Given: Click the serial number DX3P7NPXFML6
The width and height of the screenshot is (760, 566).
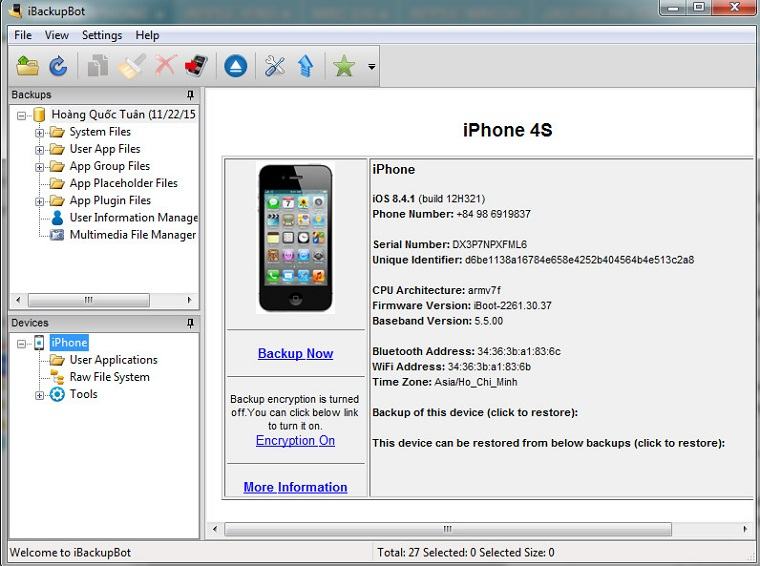Looking at the screenshot, I should [490, 244].
